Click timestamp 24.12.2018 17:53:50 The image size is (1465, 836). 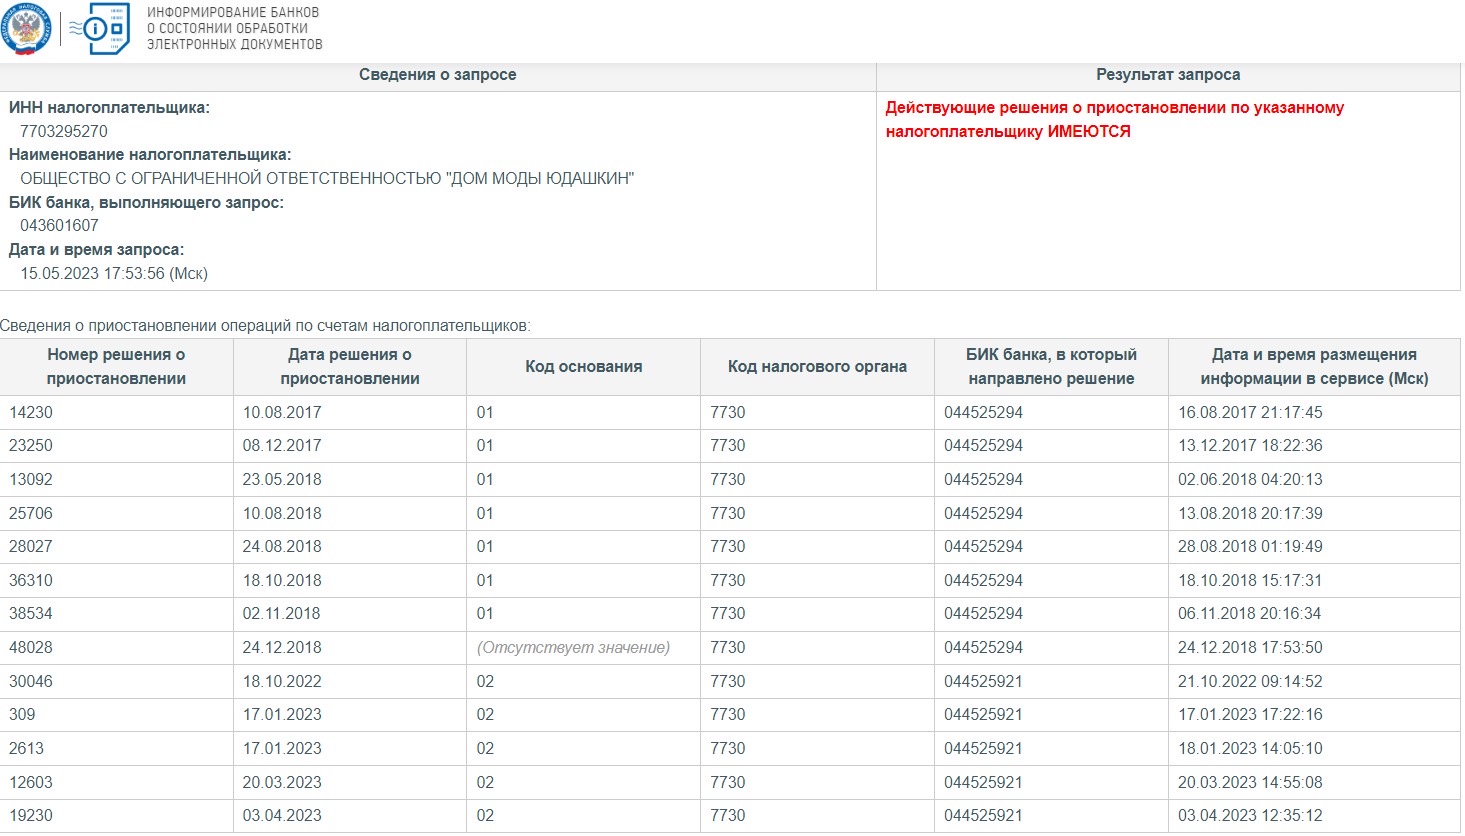[x=1250, y=648]
